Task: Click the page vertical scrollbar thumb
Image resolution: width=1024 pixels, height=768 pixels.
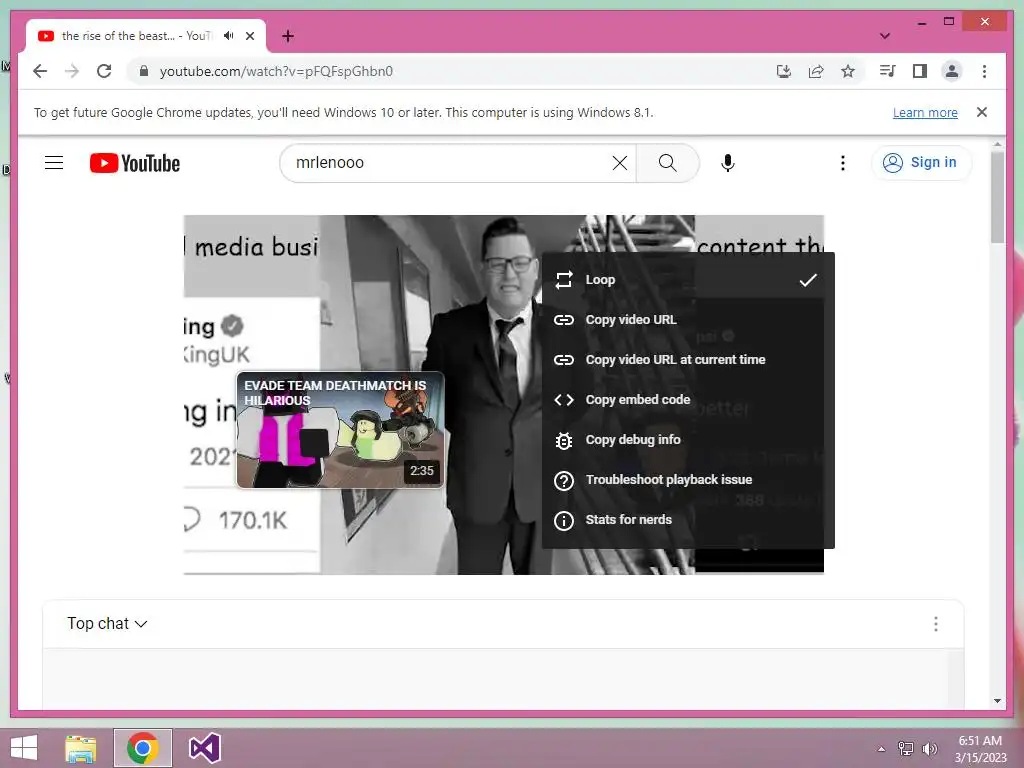Action: click(997, 197)
